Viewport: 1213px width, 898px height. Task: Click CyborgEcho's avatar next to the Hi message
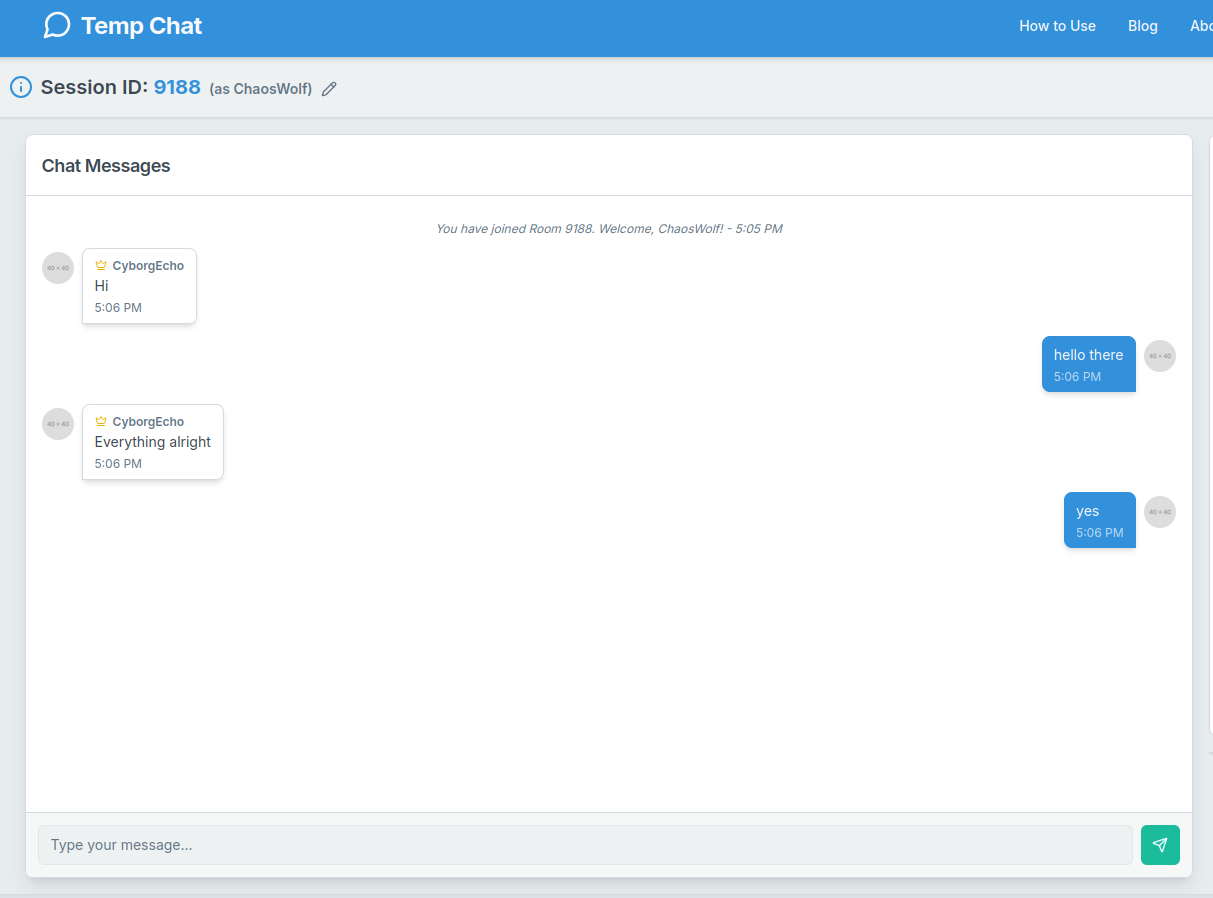coord(57,268)
